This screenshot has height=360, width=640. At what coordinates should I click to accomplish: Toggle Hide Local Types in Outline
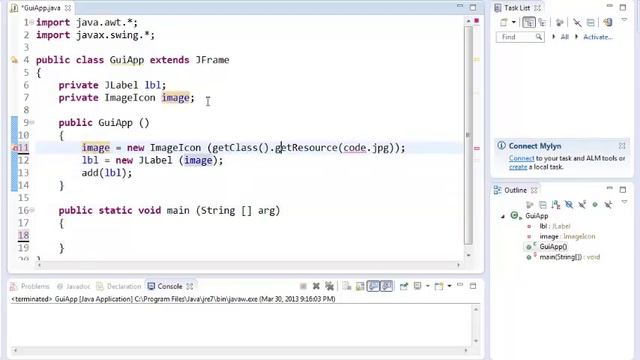608,204
